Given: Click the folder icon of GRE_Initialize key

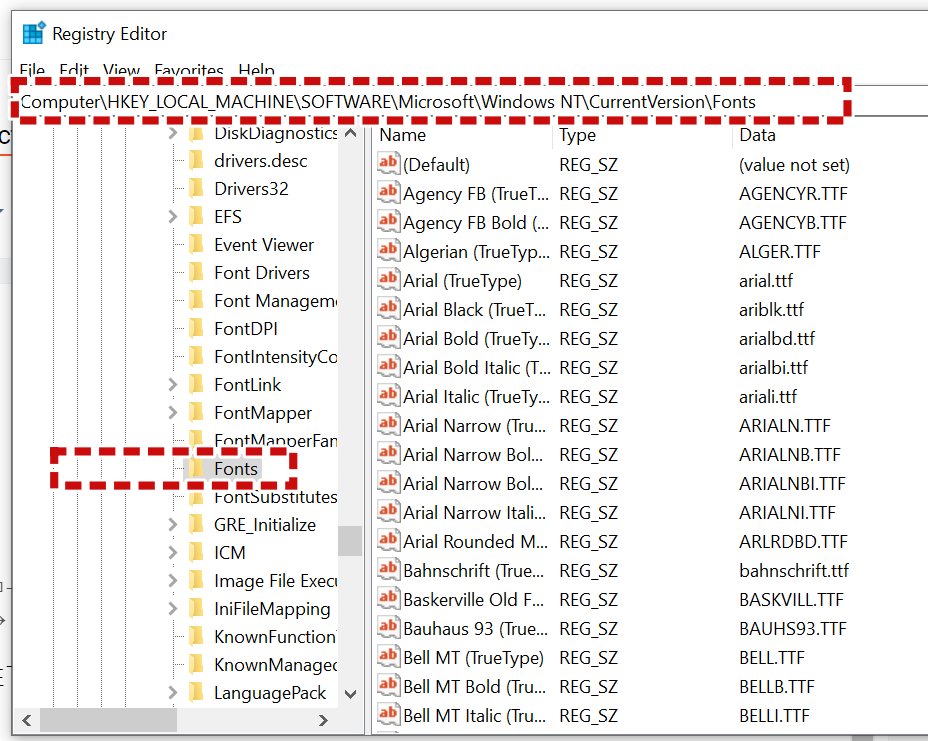Looking at the screenshot, I should 196,524.
